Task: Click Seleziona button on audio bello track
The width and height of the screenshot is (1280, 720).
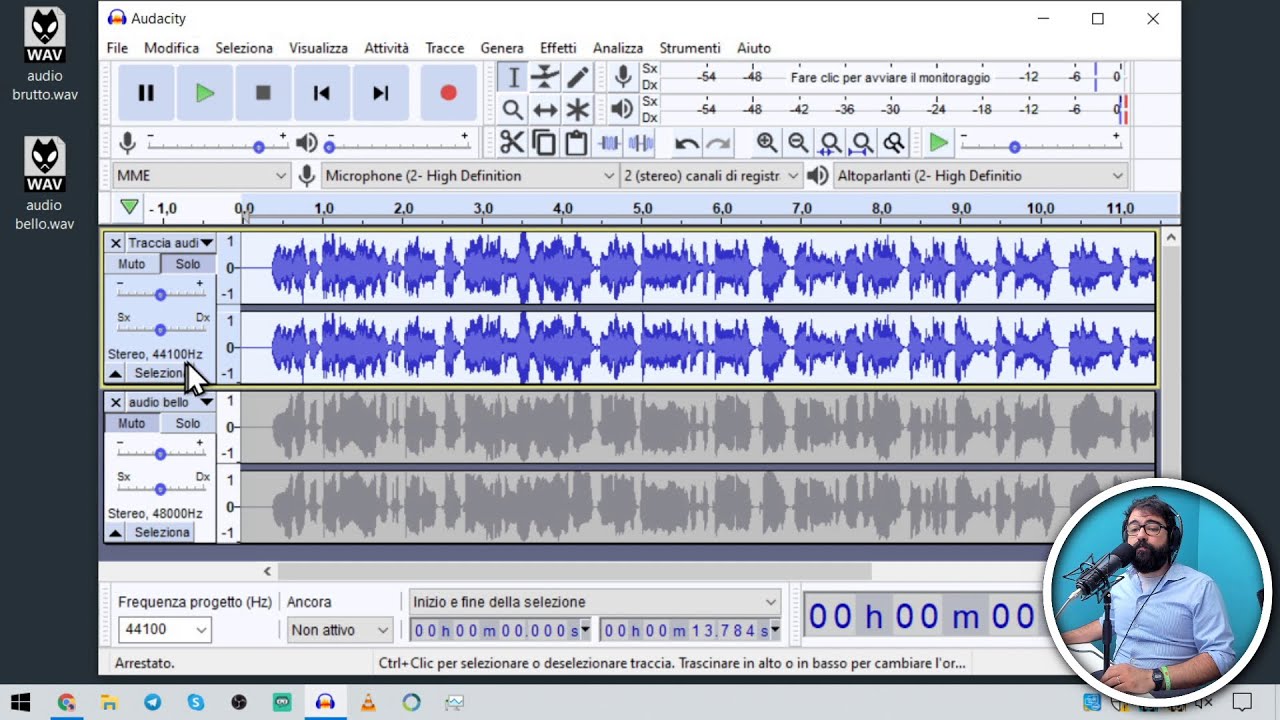Action: (162, 532)
